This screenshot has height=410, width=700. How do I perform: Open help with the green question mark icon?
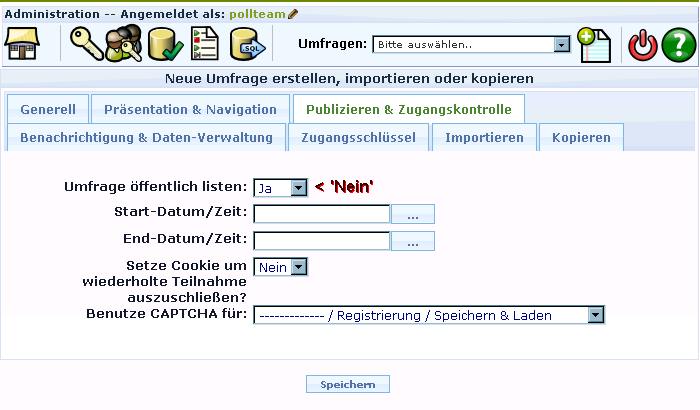click(679, 45)
